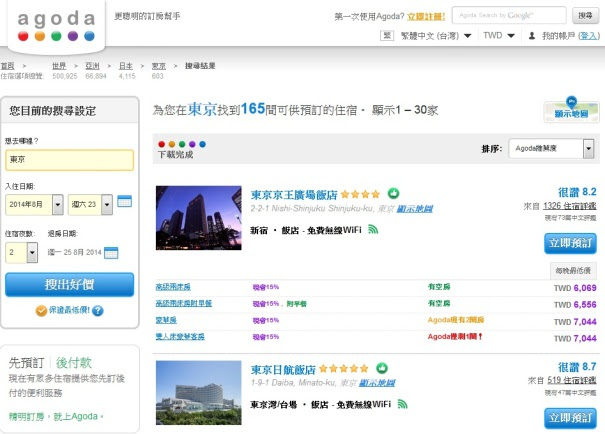The image size is (605, 434).
Task: Go to 首頁 breadcrumb
Action: coord(7,66)
